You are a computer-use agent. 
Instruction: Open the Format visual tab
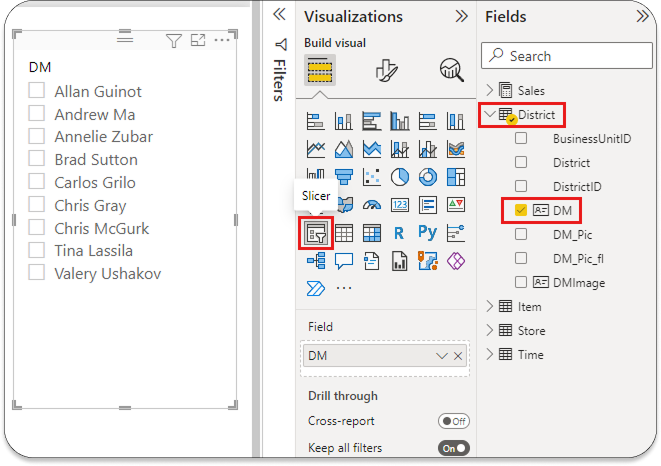point(385,70)
